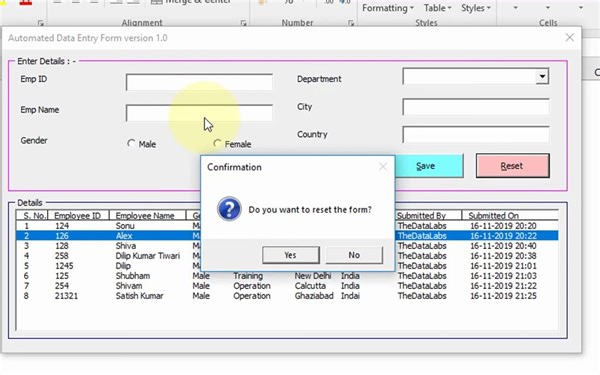Click the pink Reset button
Viewport: 600px width, 375px height.
click(512, 166)
